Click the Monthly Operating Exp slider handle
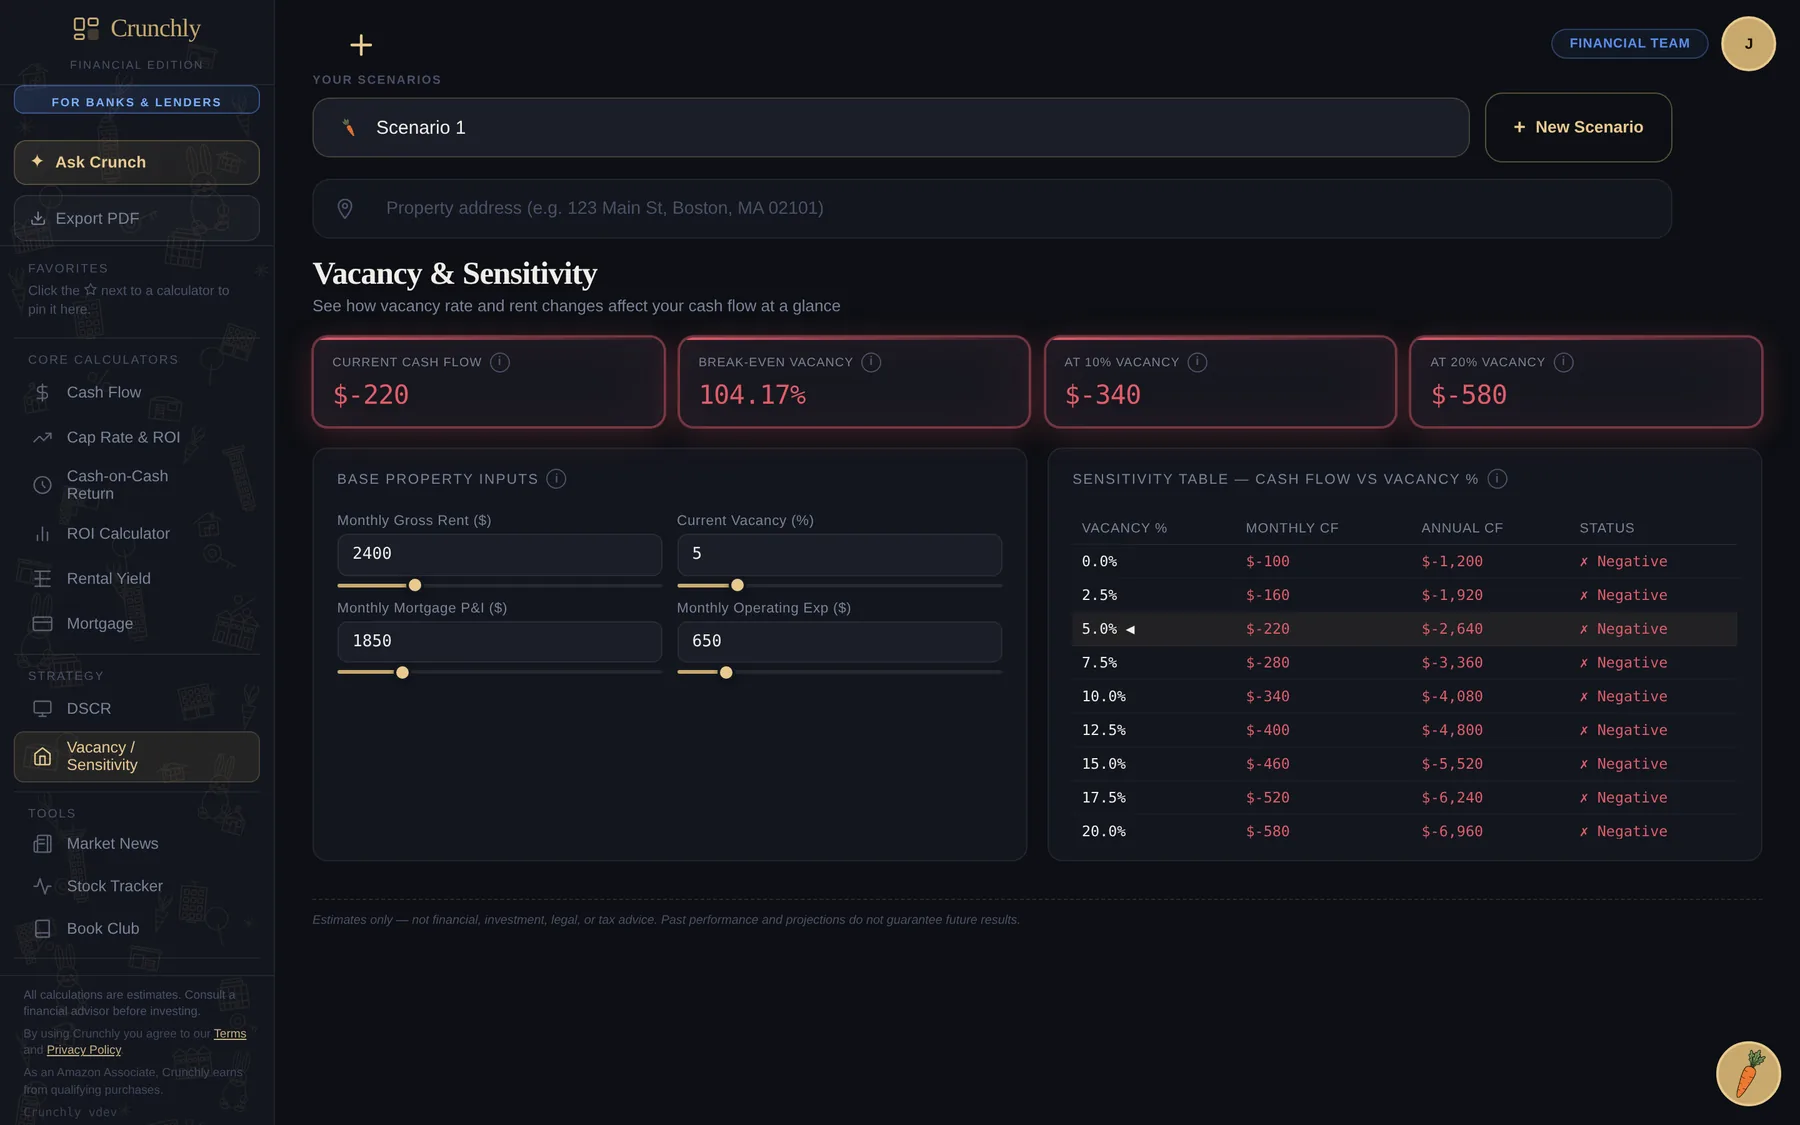 coord(726,673)
